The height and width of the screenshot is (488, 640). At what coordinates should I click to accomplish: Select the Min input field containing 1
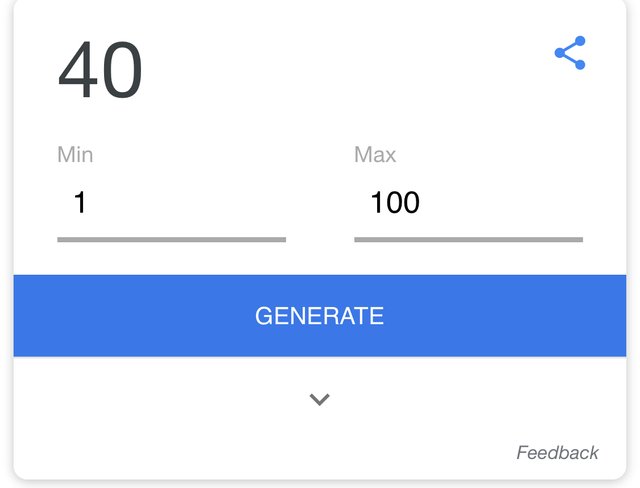171,202
